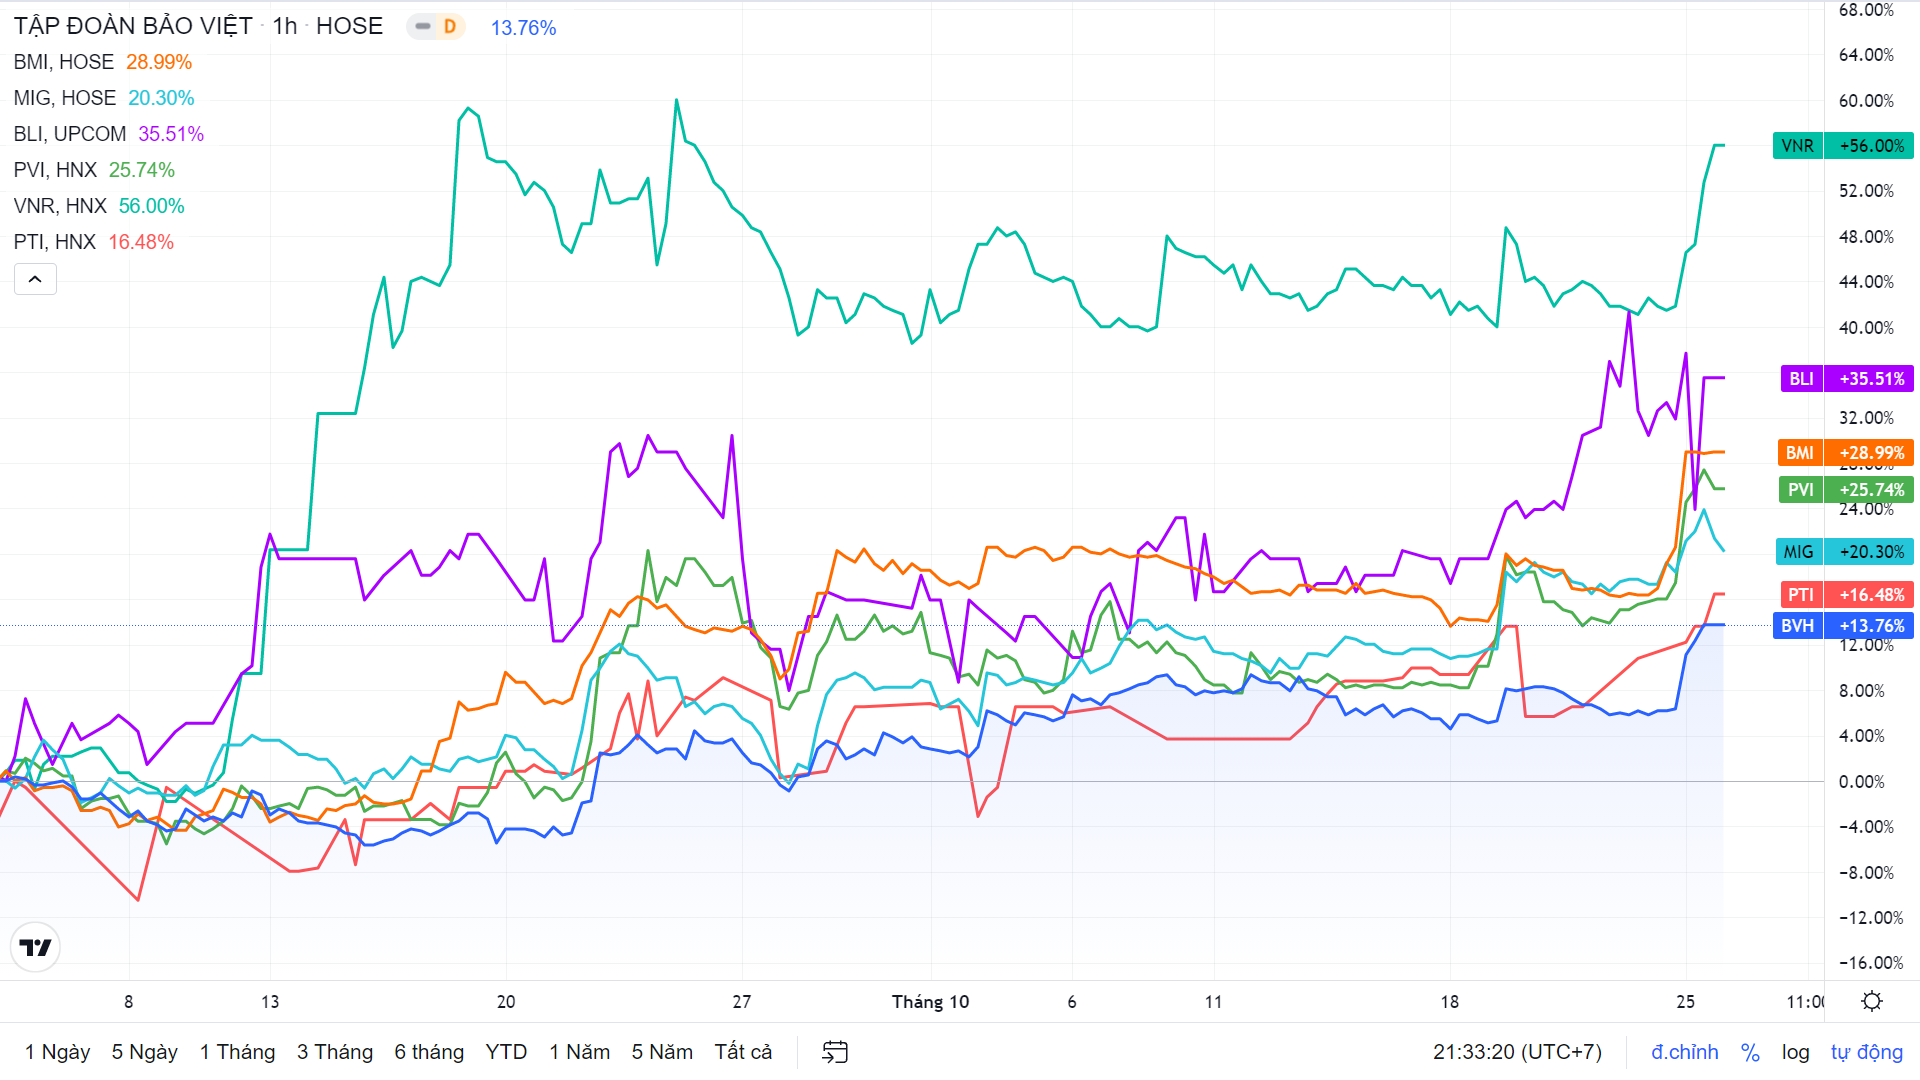
Task: Open the go-to-date calendar icon
Action: pos(834,1052)
